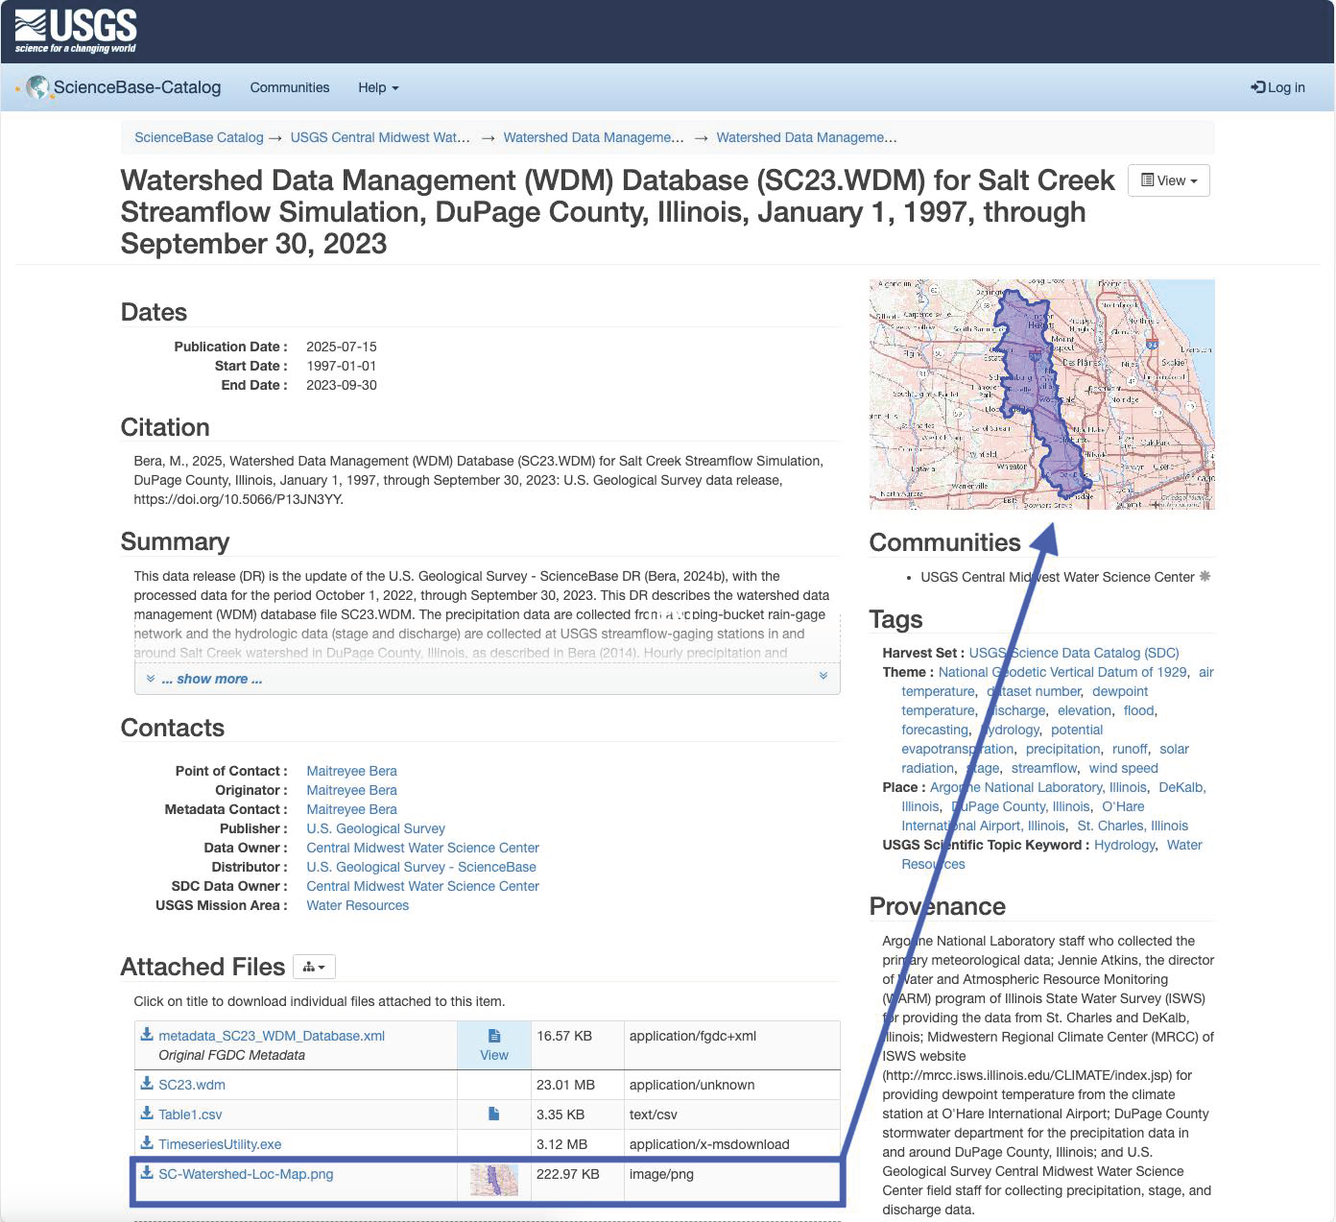Click the DuPage County, Illinois place tag

pyautogui.click(x=1020, y=807)
